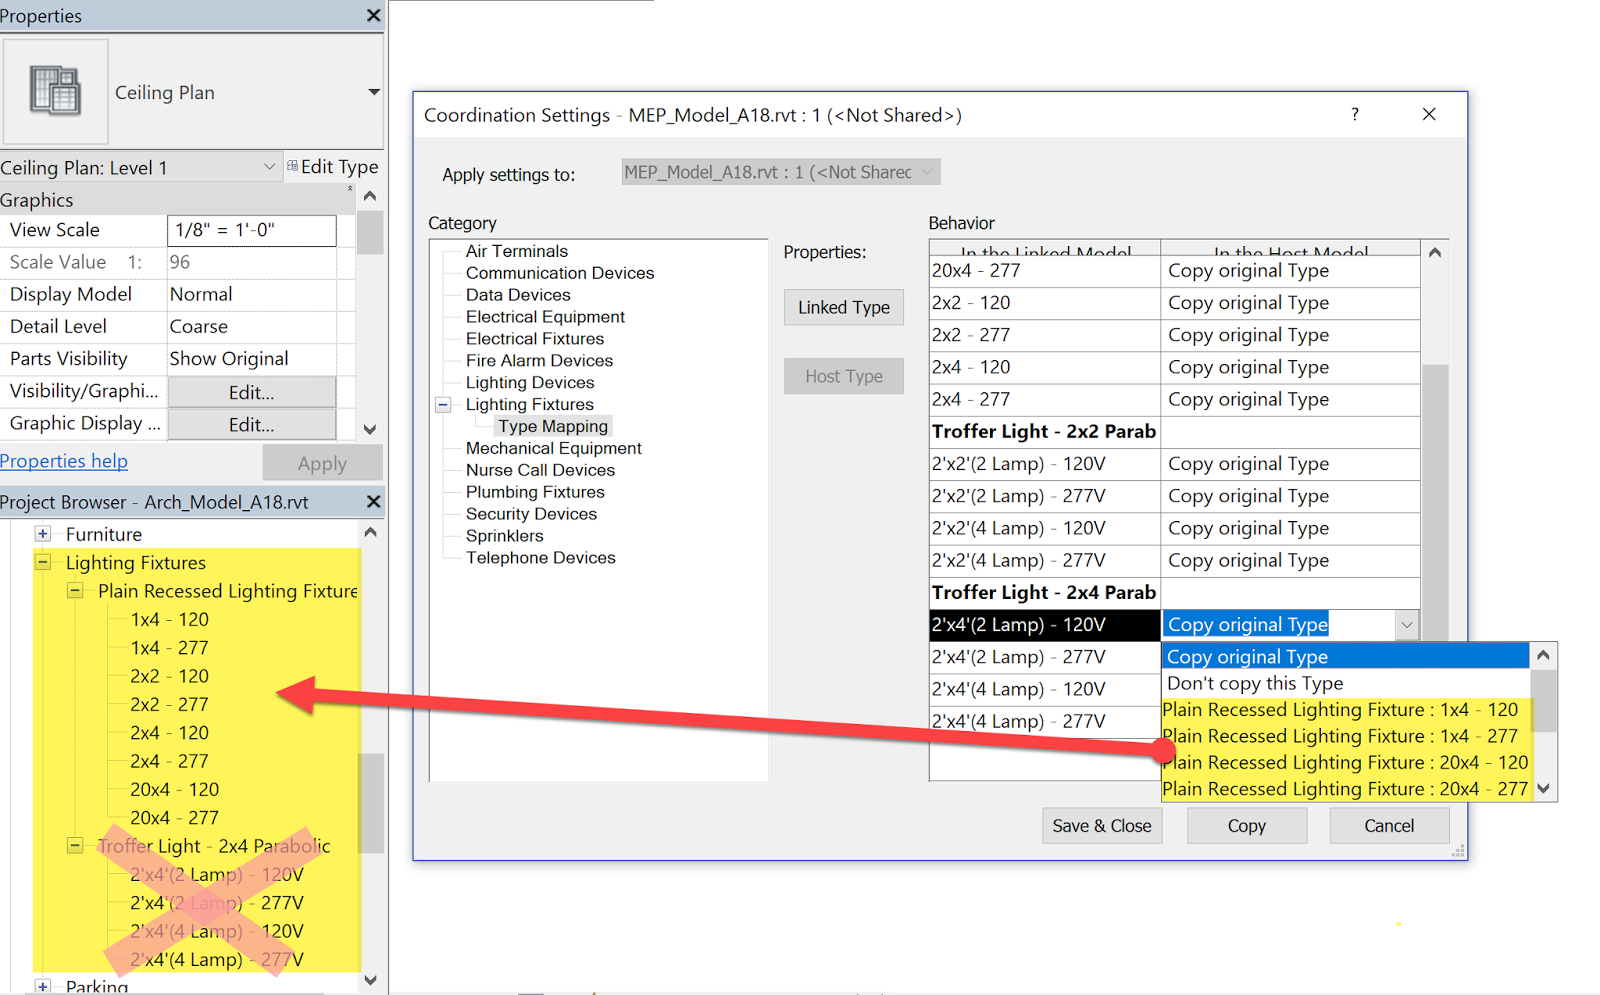Click the help question mark in Coordination Settings
Viewport: 1600px width, 995px height.
[x=1355, y=114]
